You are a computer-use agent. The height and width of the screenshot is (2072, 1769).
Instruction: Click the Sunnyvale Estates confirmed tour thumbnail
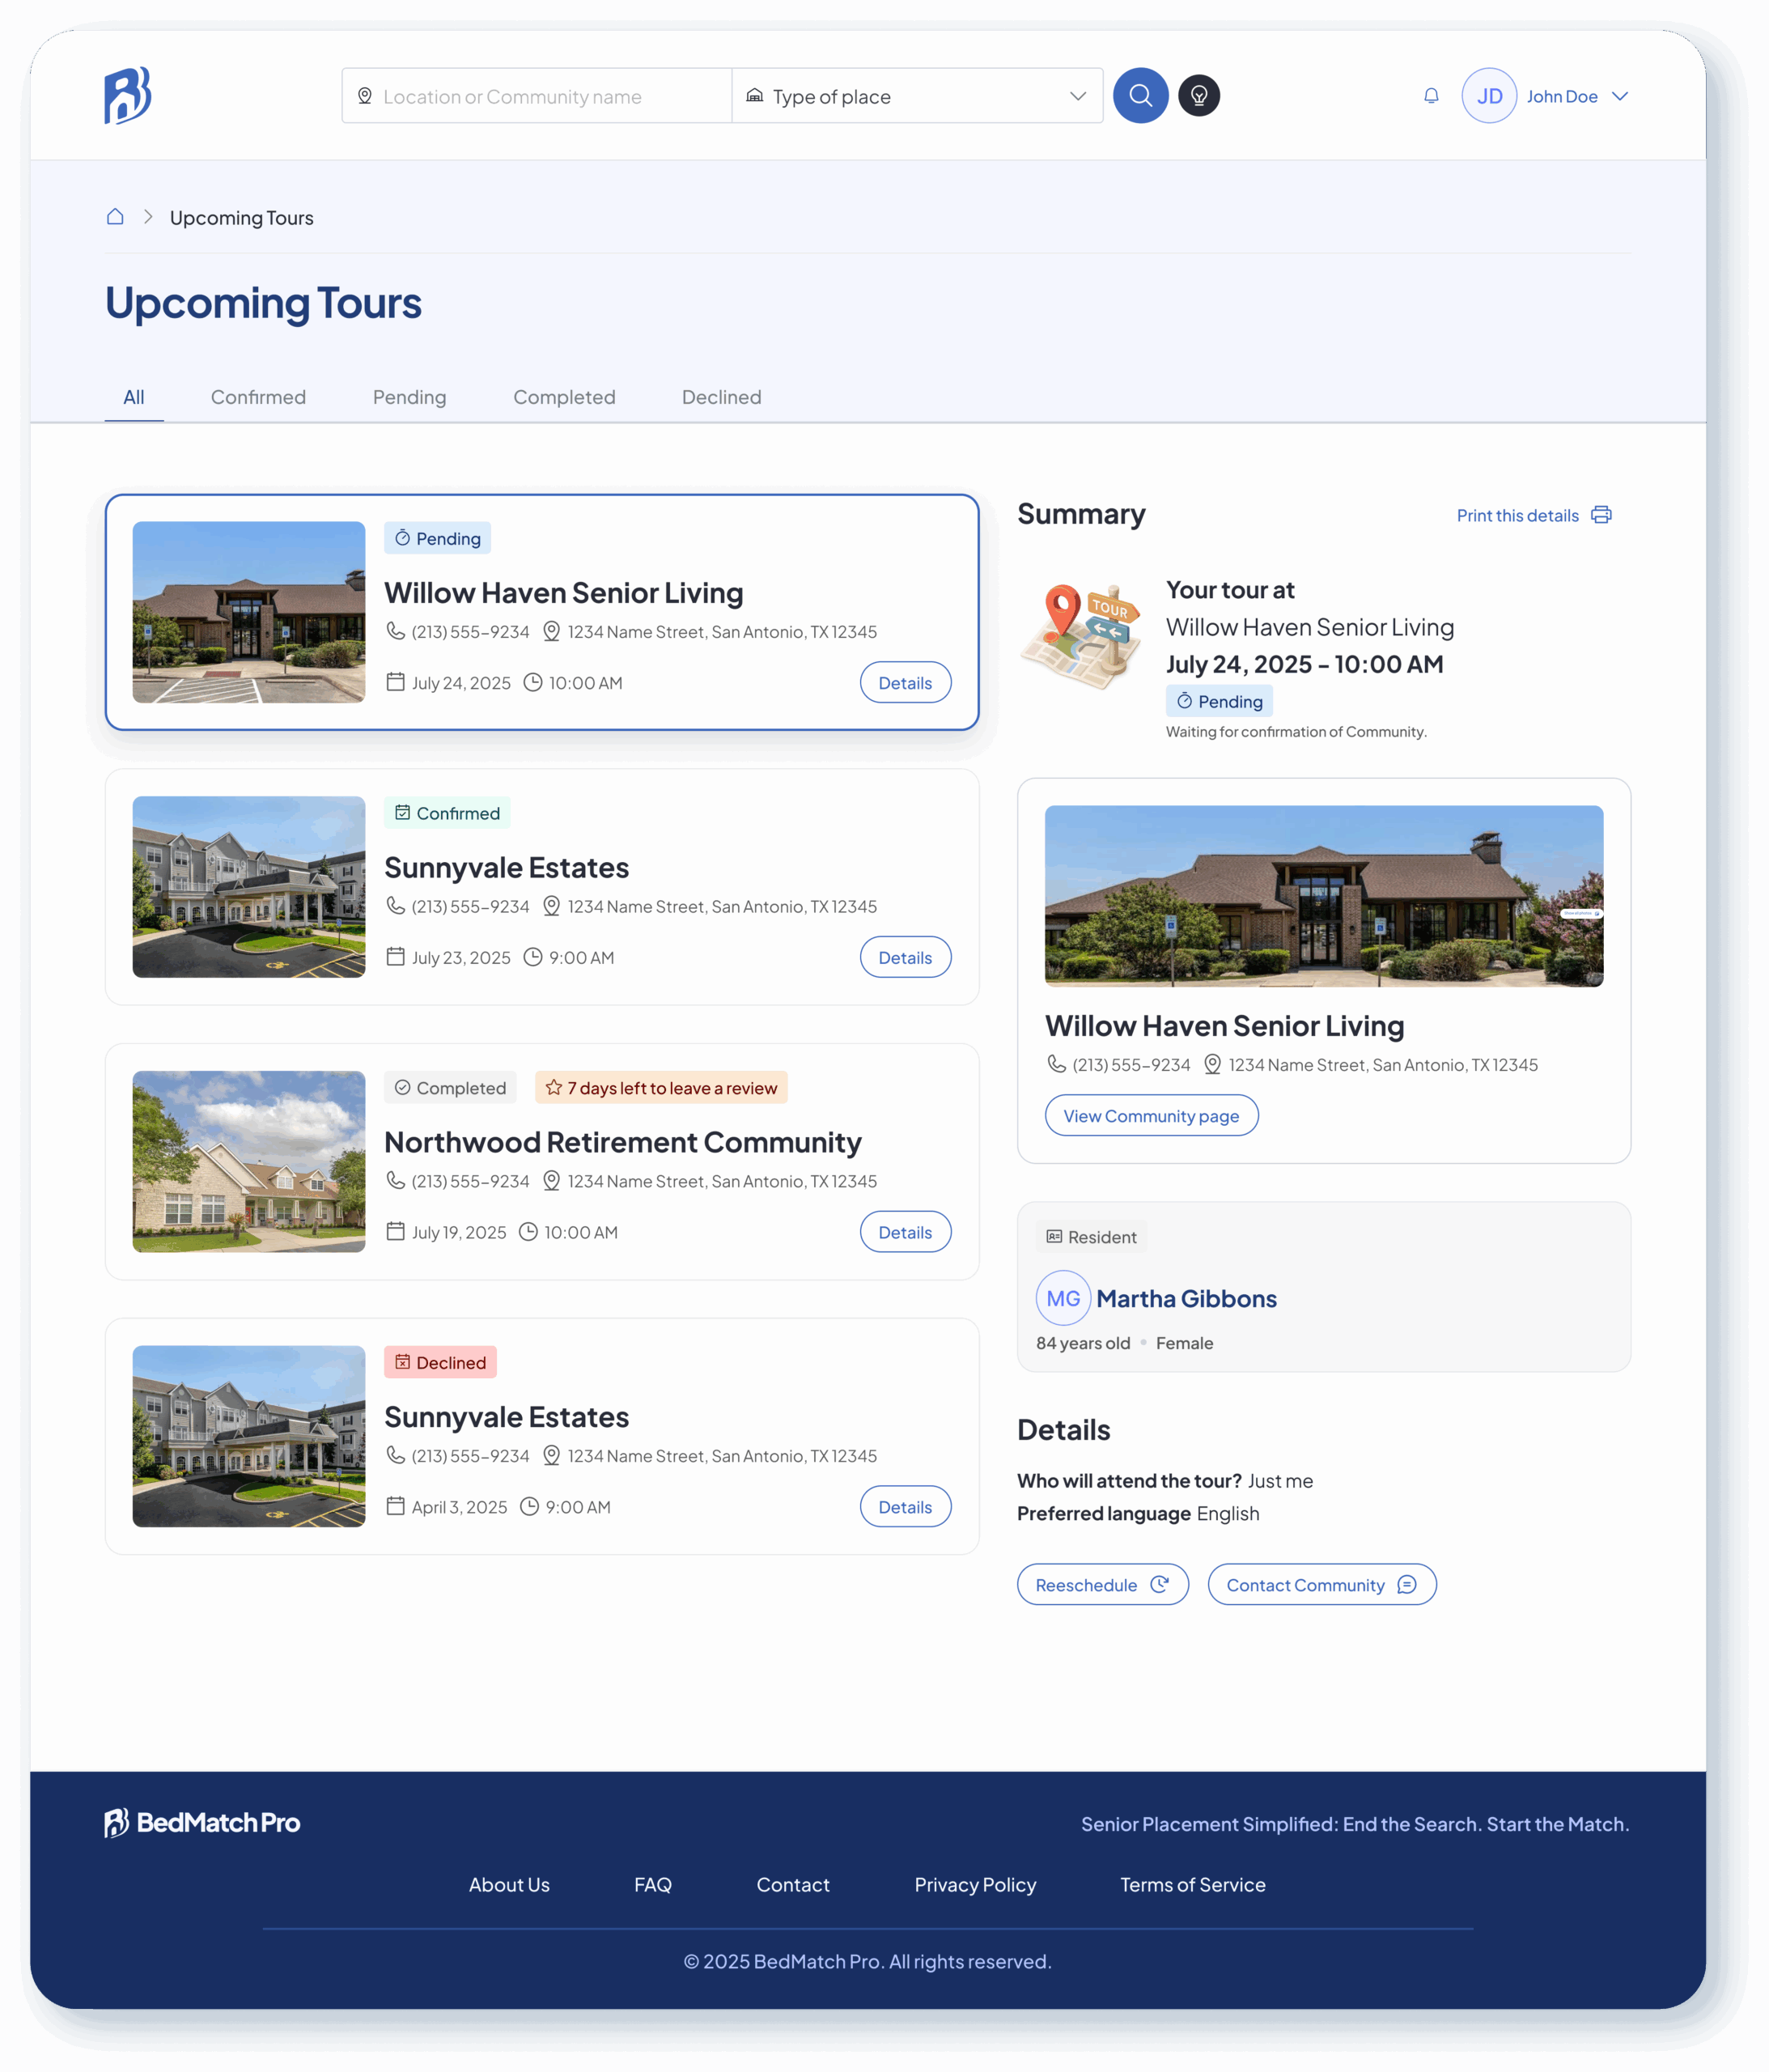click(x=248, y=887)
